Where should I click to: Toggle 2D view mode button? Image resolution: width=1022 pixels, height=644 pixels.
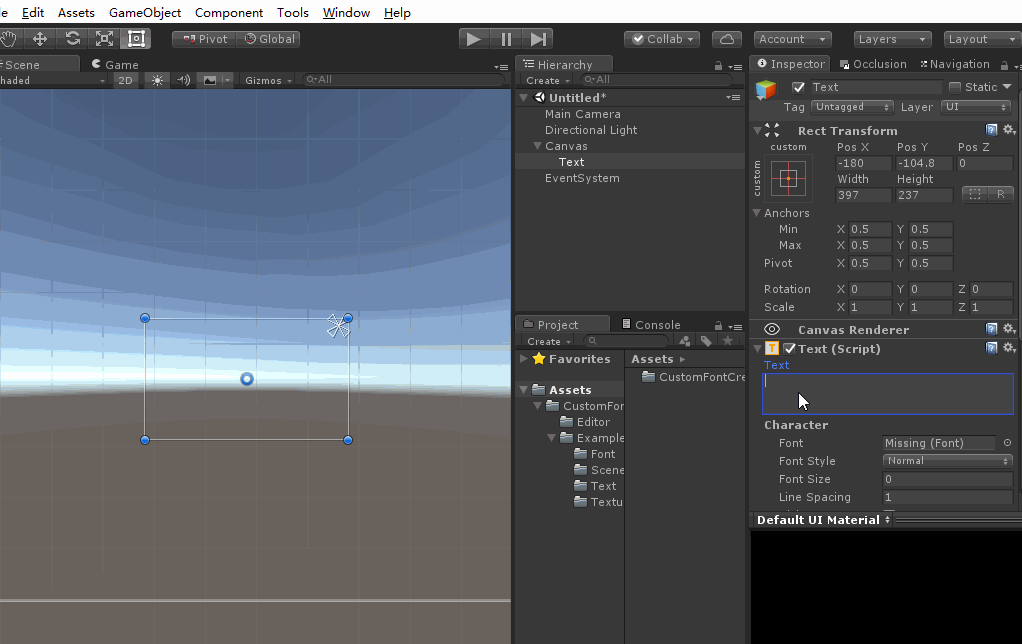point(125,80)
